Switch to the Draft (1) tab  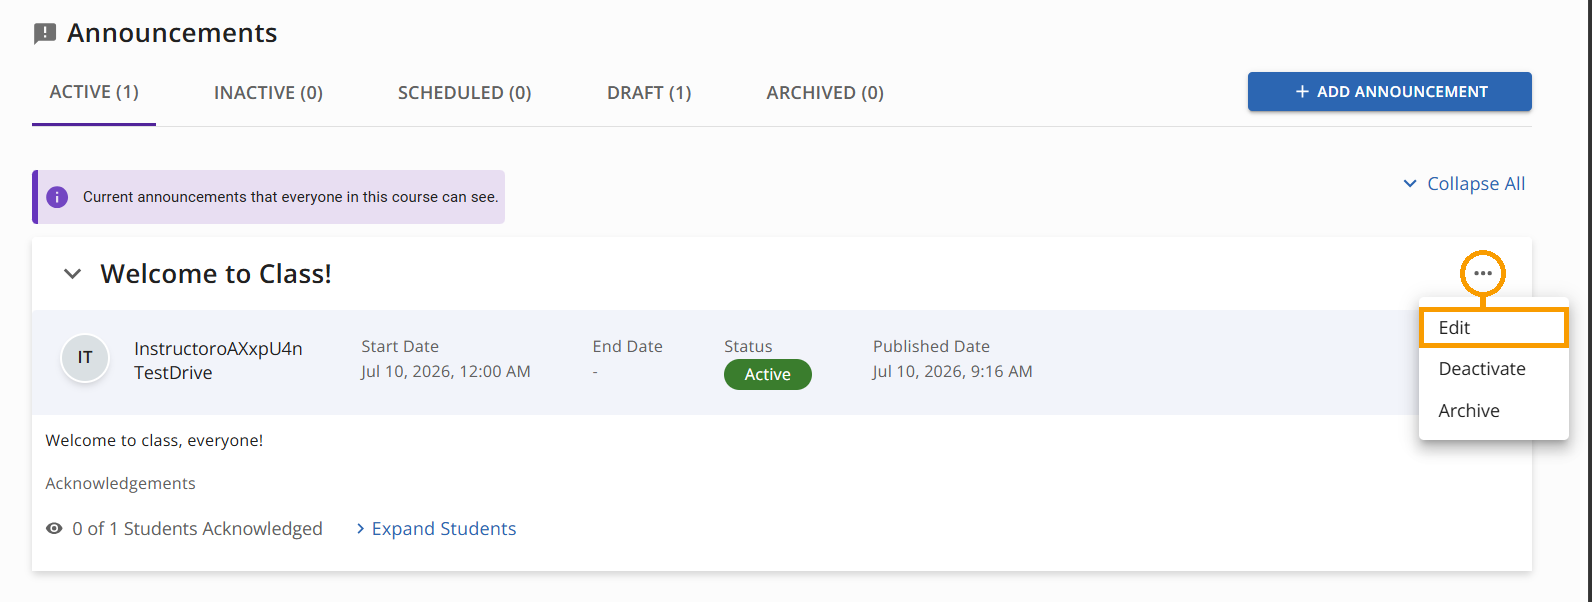649,93
